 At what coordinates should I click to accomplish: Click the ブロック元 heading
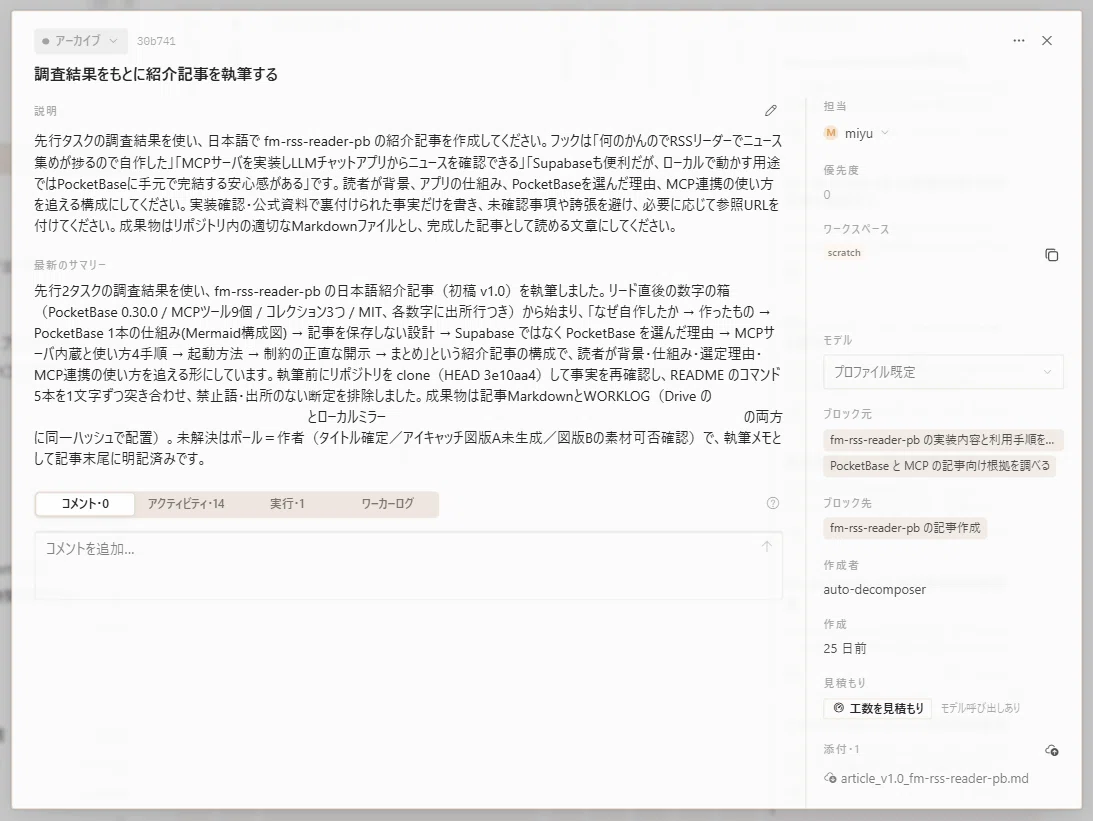[848, 414]
